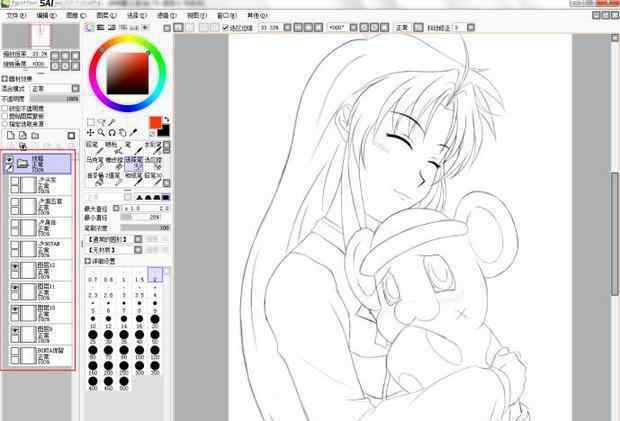The height and width of the screenshot is (421, 620).
Task: Open the 文件 menu
Action: (x=17, y=15)
